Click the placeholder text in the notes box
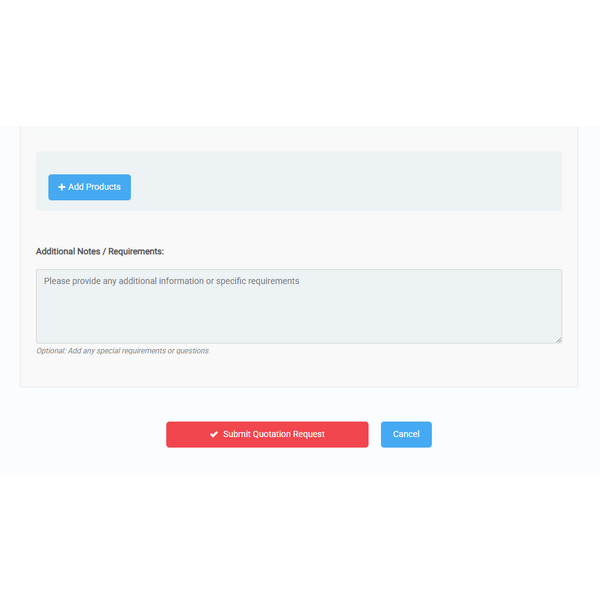 click(x=171, y=281)
